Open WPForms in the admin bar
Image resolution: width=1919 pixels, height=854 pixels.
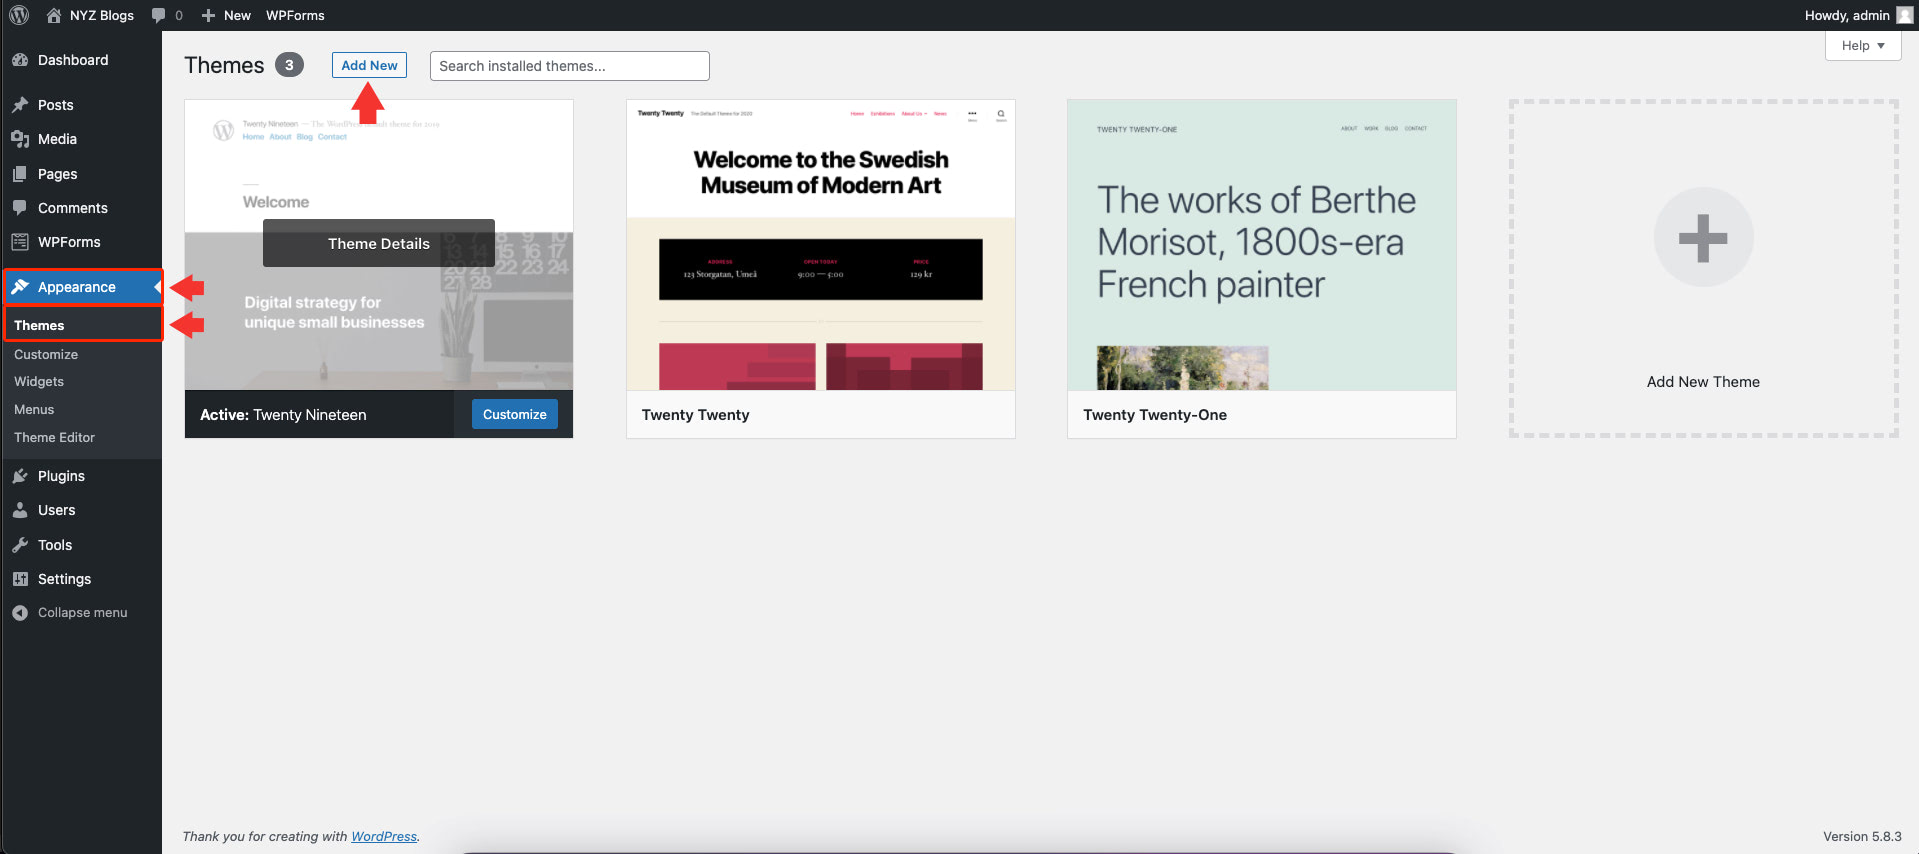(295, 15)
